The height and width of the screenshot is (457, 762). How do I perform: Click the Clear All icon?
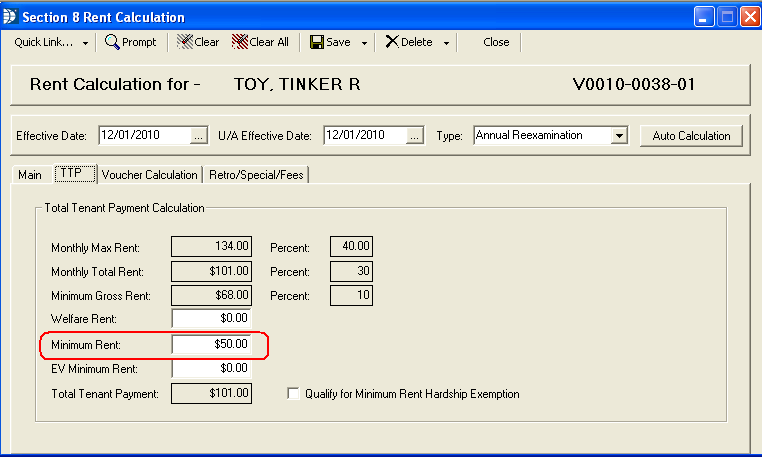tap(240, 42)
